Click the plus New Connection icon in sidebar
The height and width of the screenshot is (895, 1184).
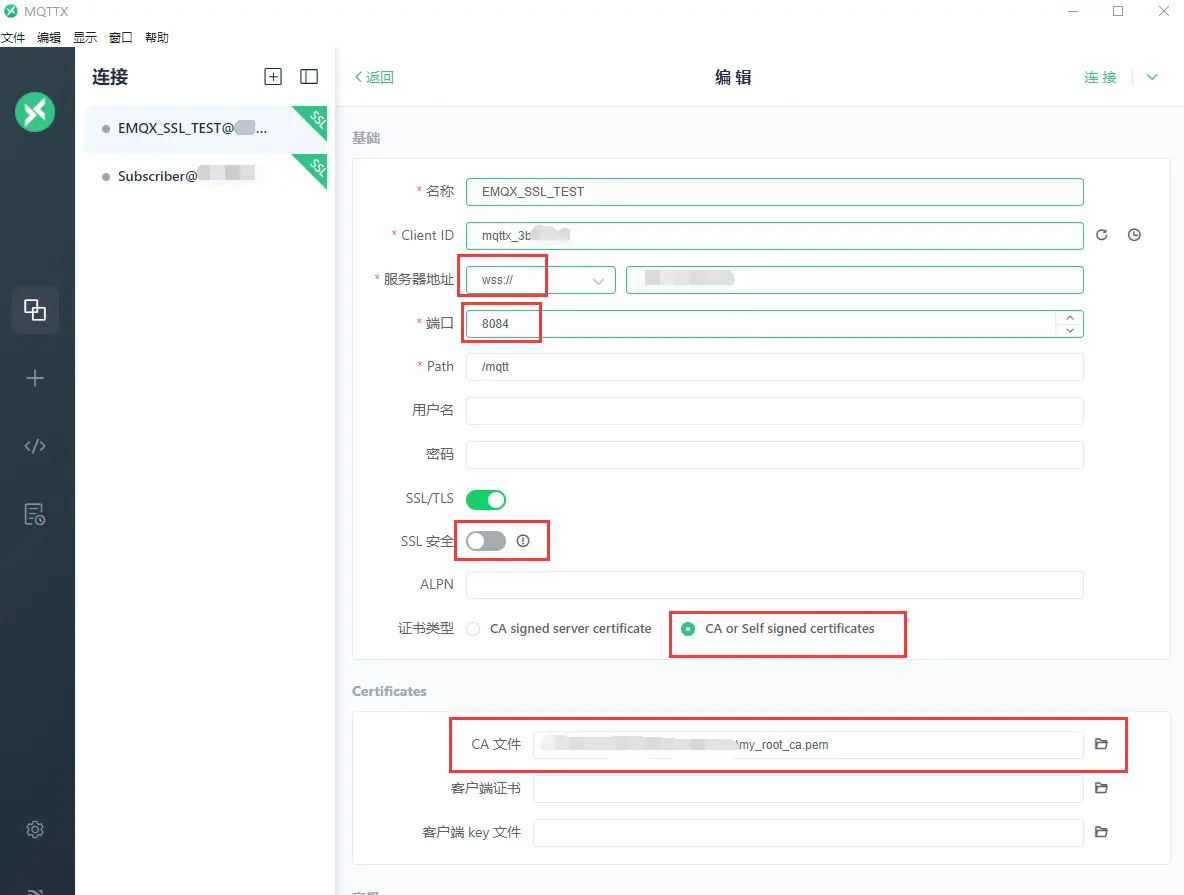[35, 378]
